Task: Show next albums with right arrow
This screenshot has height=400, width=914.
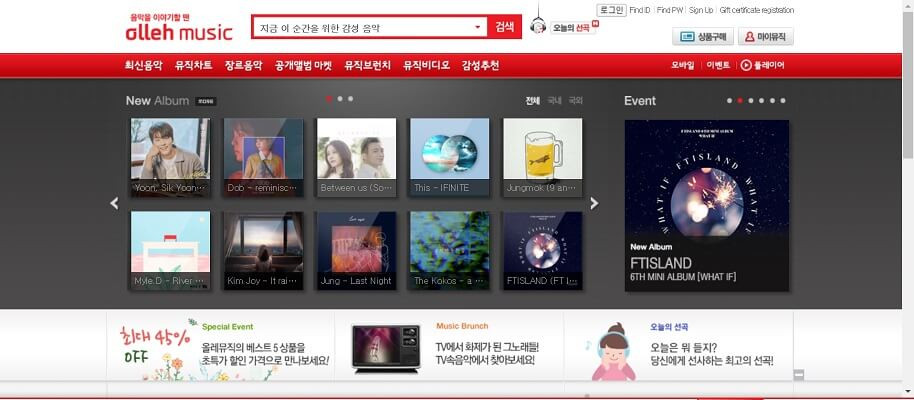Action: tap(594, 203)
